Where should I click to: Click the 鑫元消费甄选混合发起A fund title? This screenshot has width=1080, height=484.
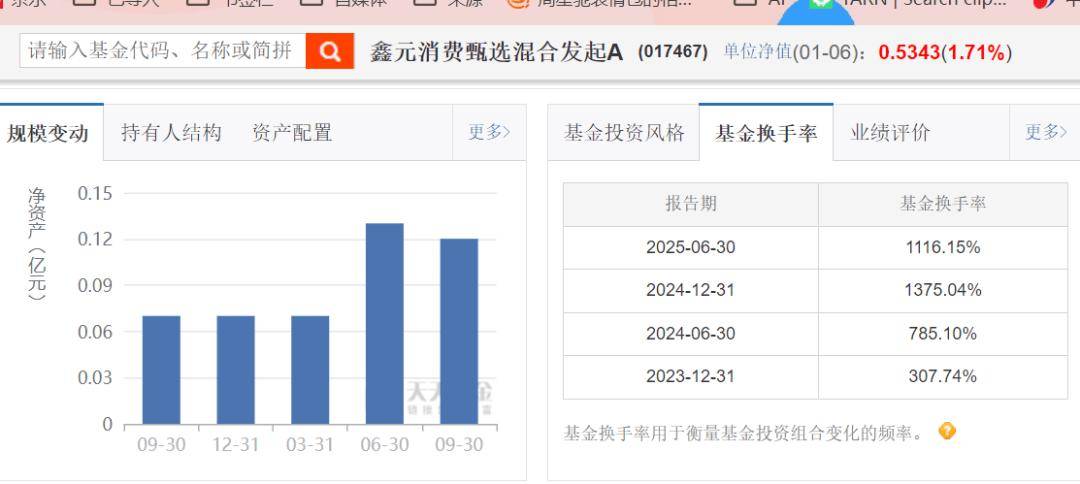click(496, 51)
